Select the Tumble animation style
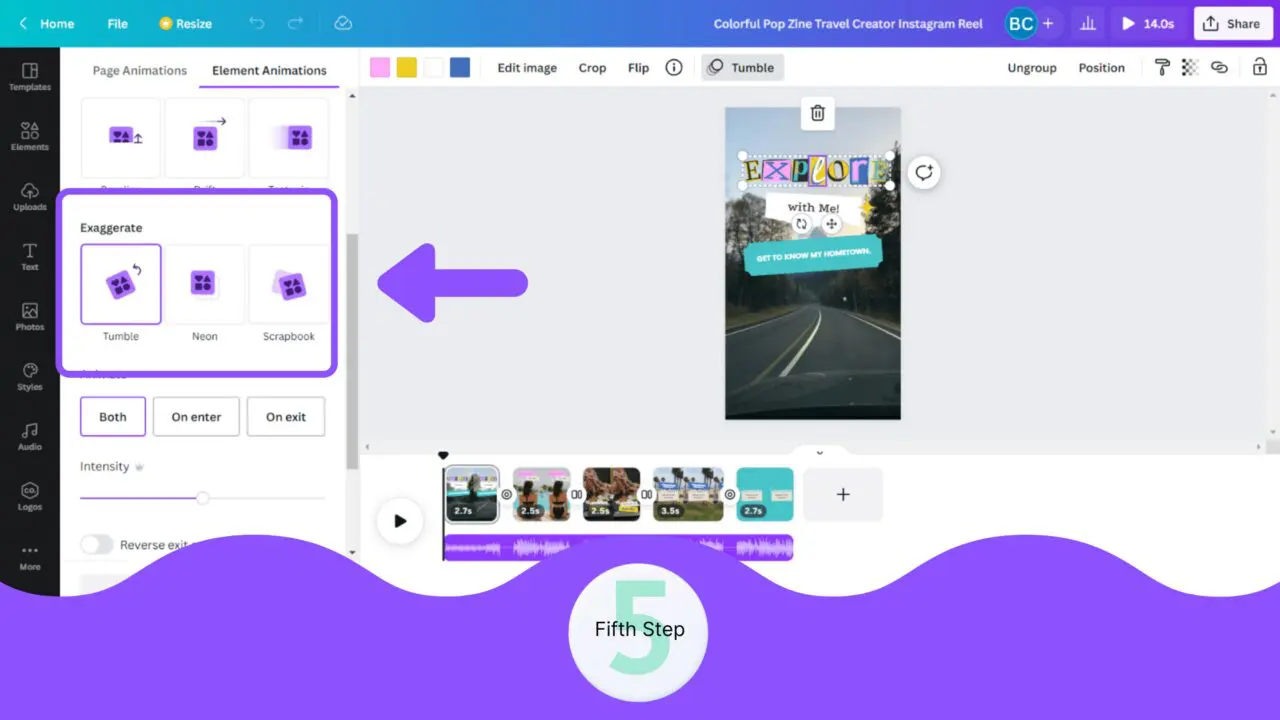1280x720 pixels. [x=120, y=284]
